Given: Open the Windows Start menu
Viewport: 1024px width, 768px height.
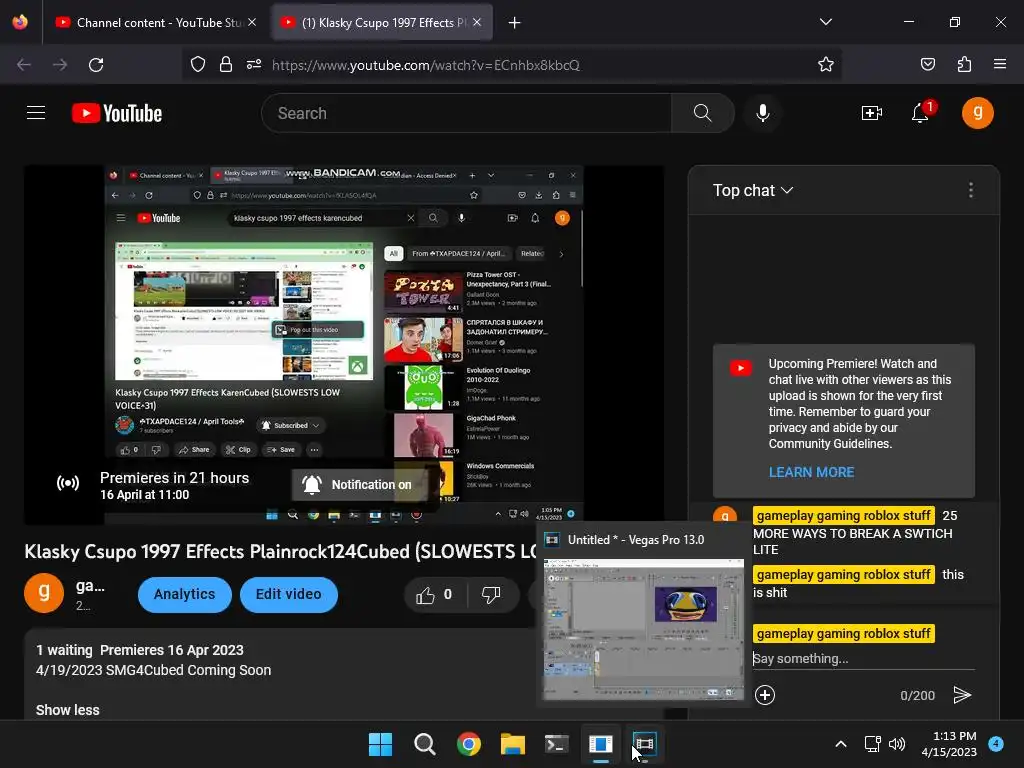Looking at the screenshot, I should pyautogui.click(x=381, y=744).
